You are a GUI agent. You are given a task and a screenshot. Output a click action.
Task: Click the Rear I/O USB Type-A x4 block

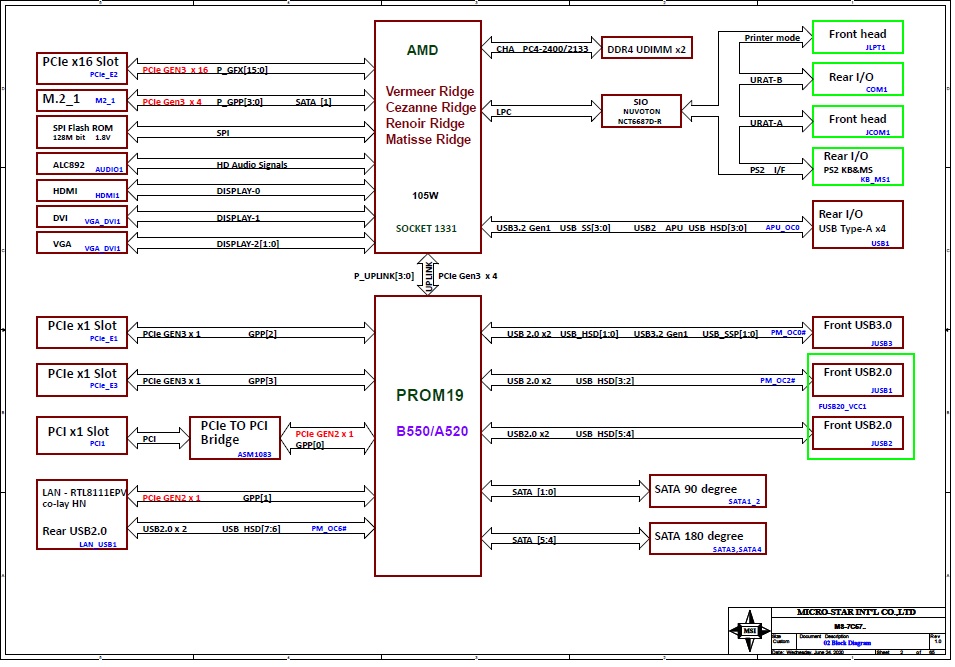tap(857, 225)
